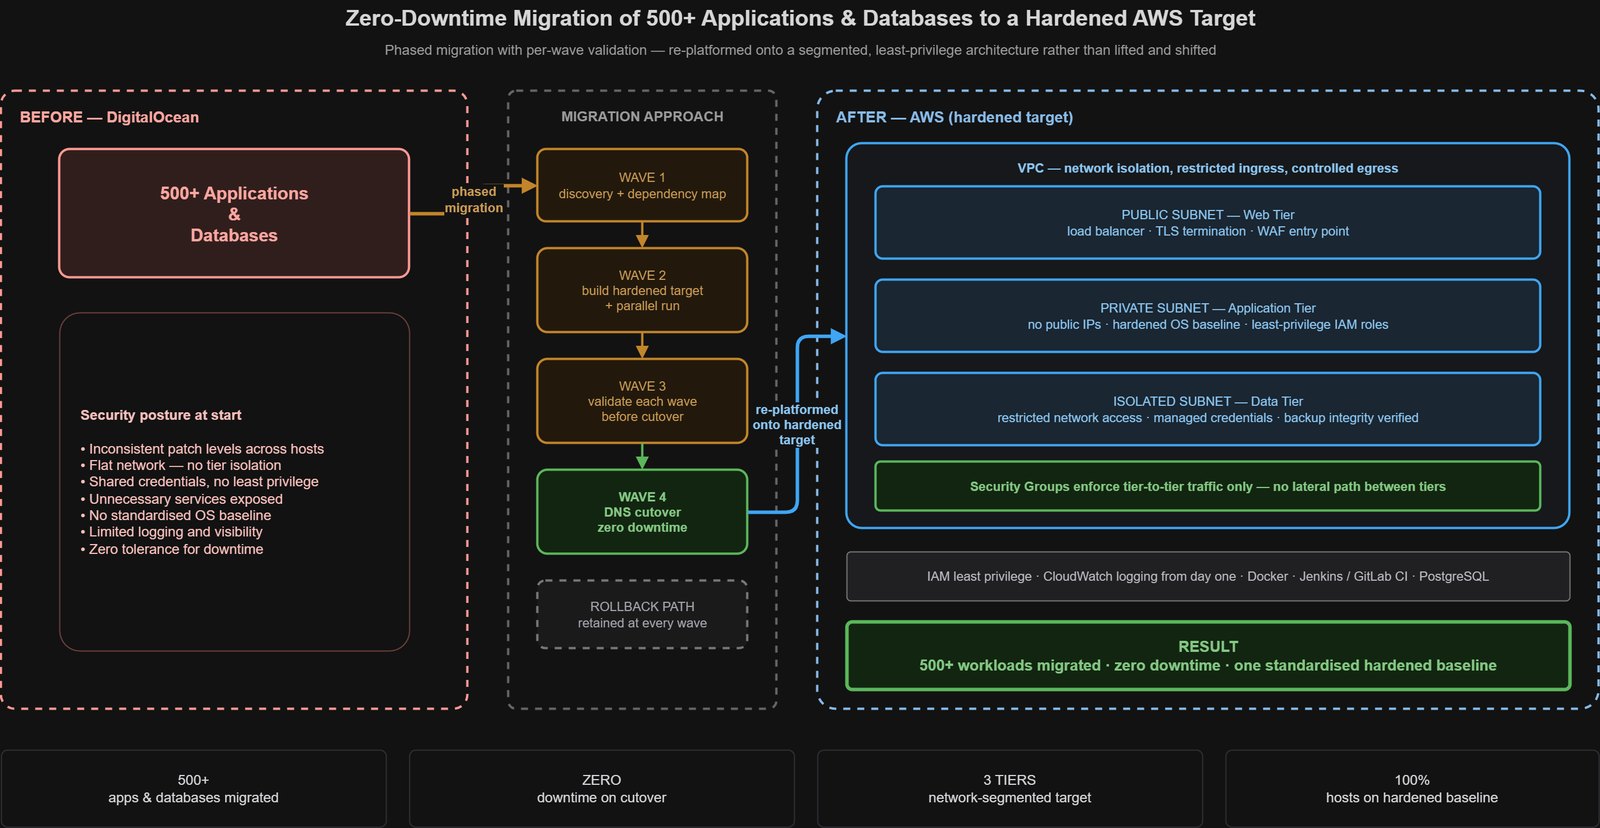Click 'Flat network — no tier isolation' bullet
The image size is (1600, 828).
pyautogui.click(x=181, y=465)
